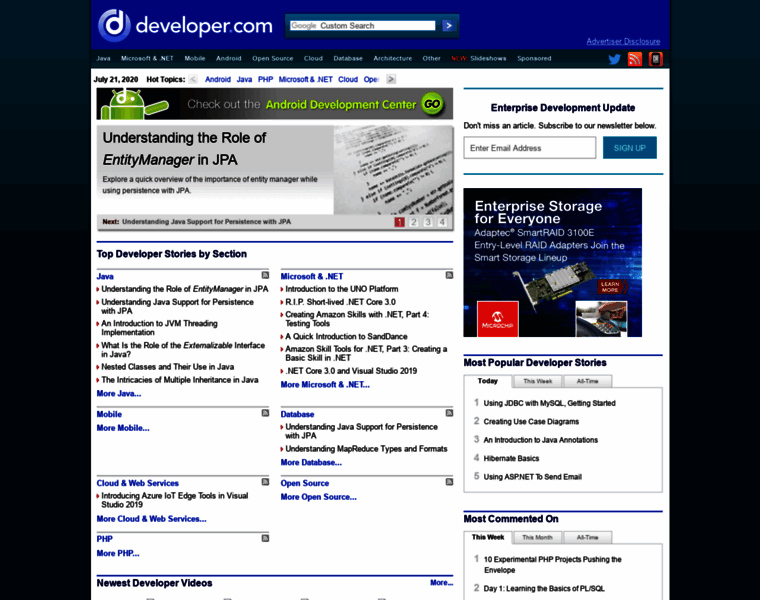Viewport: 760px width, 600px height.
Task: Open the Mobile nav menu item
Action: click(195, 58)
